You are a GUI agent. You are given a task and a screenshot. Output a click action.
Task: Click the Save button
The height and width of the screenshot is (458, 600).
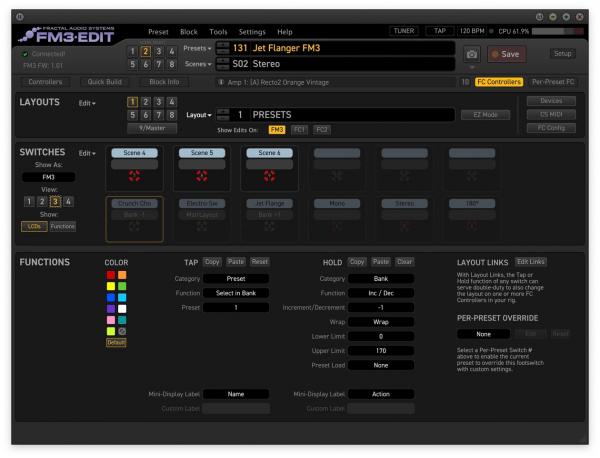(x=506, y=54)
